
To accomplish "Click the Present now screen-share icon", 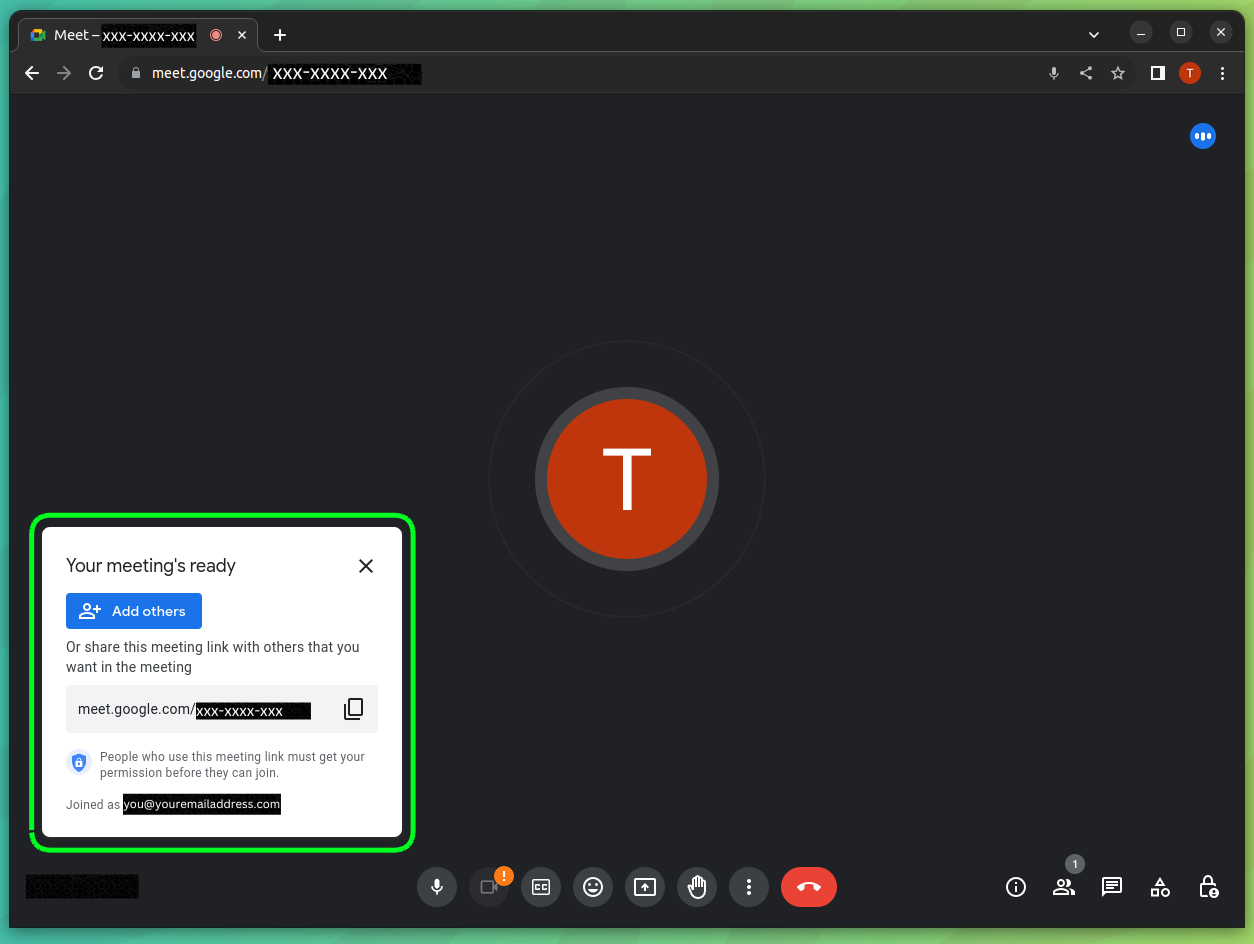I will pyautogui.click(x=644, y=887).
